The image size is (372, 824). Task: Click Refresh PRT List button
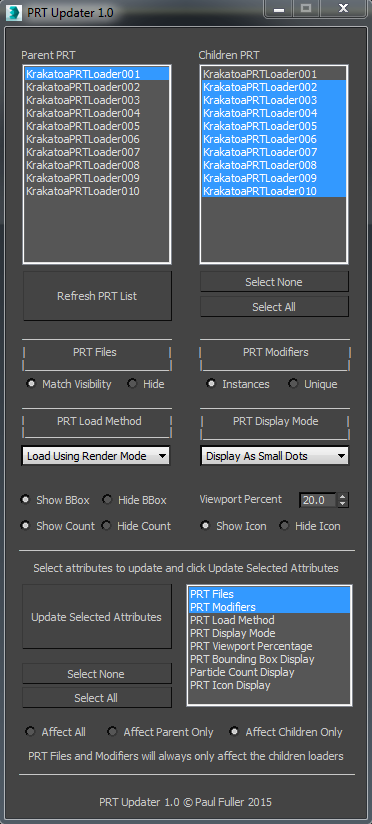[97, 296]
